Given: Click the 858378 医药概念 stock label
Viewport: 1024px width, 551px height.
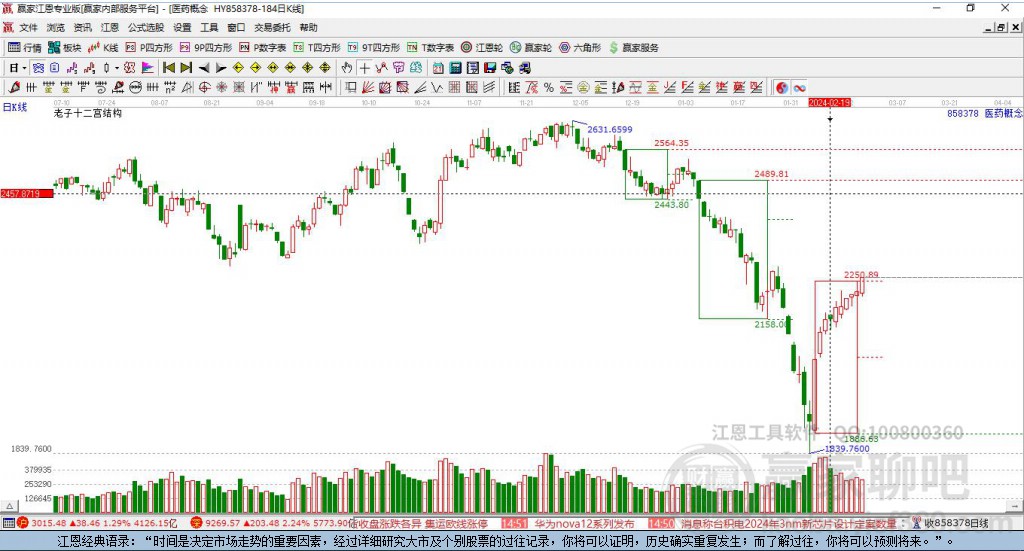Looking at the screenshot, I should (985, 113).
